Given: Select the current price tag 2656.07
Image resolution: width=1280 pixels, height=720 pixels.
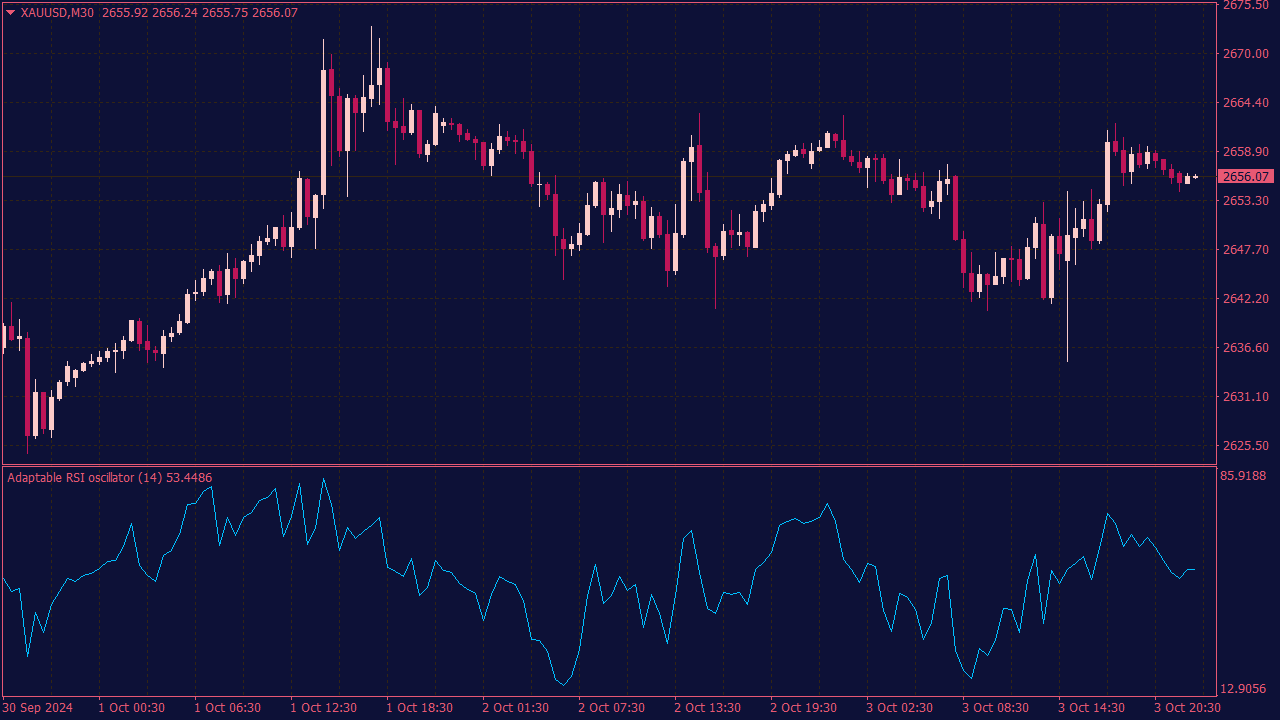Looking at the screenshot, I should [1247, 177].
